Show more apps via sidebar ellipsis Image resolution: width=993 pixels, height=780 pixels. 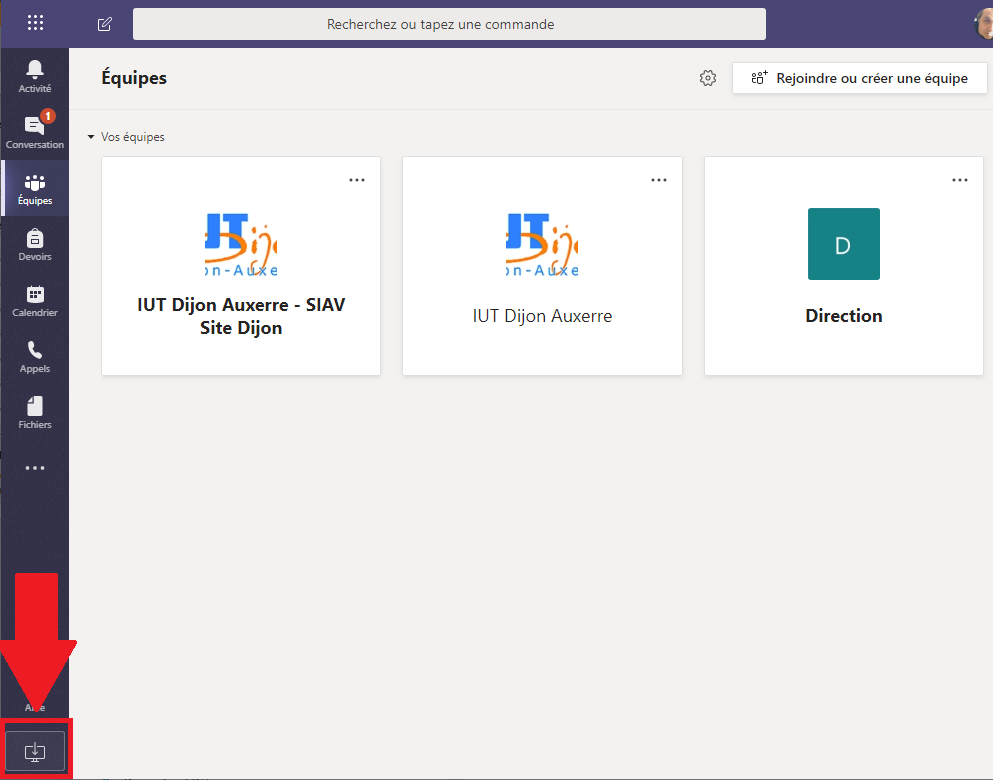(x=35, y=468)
